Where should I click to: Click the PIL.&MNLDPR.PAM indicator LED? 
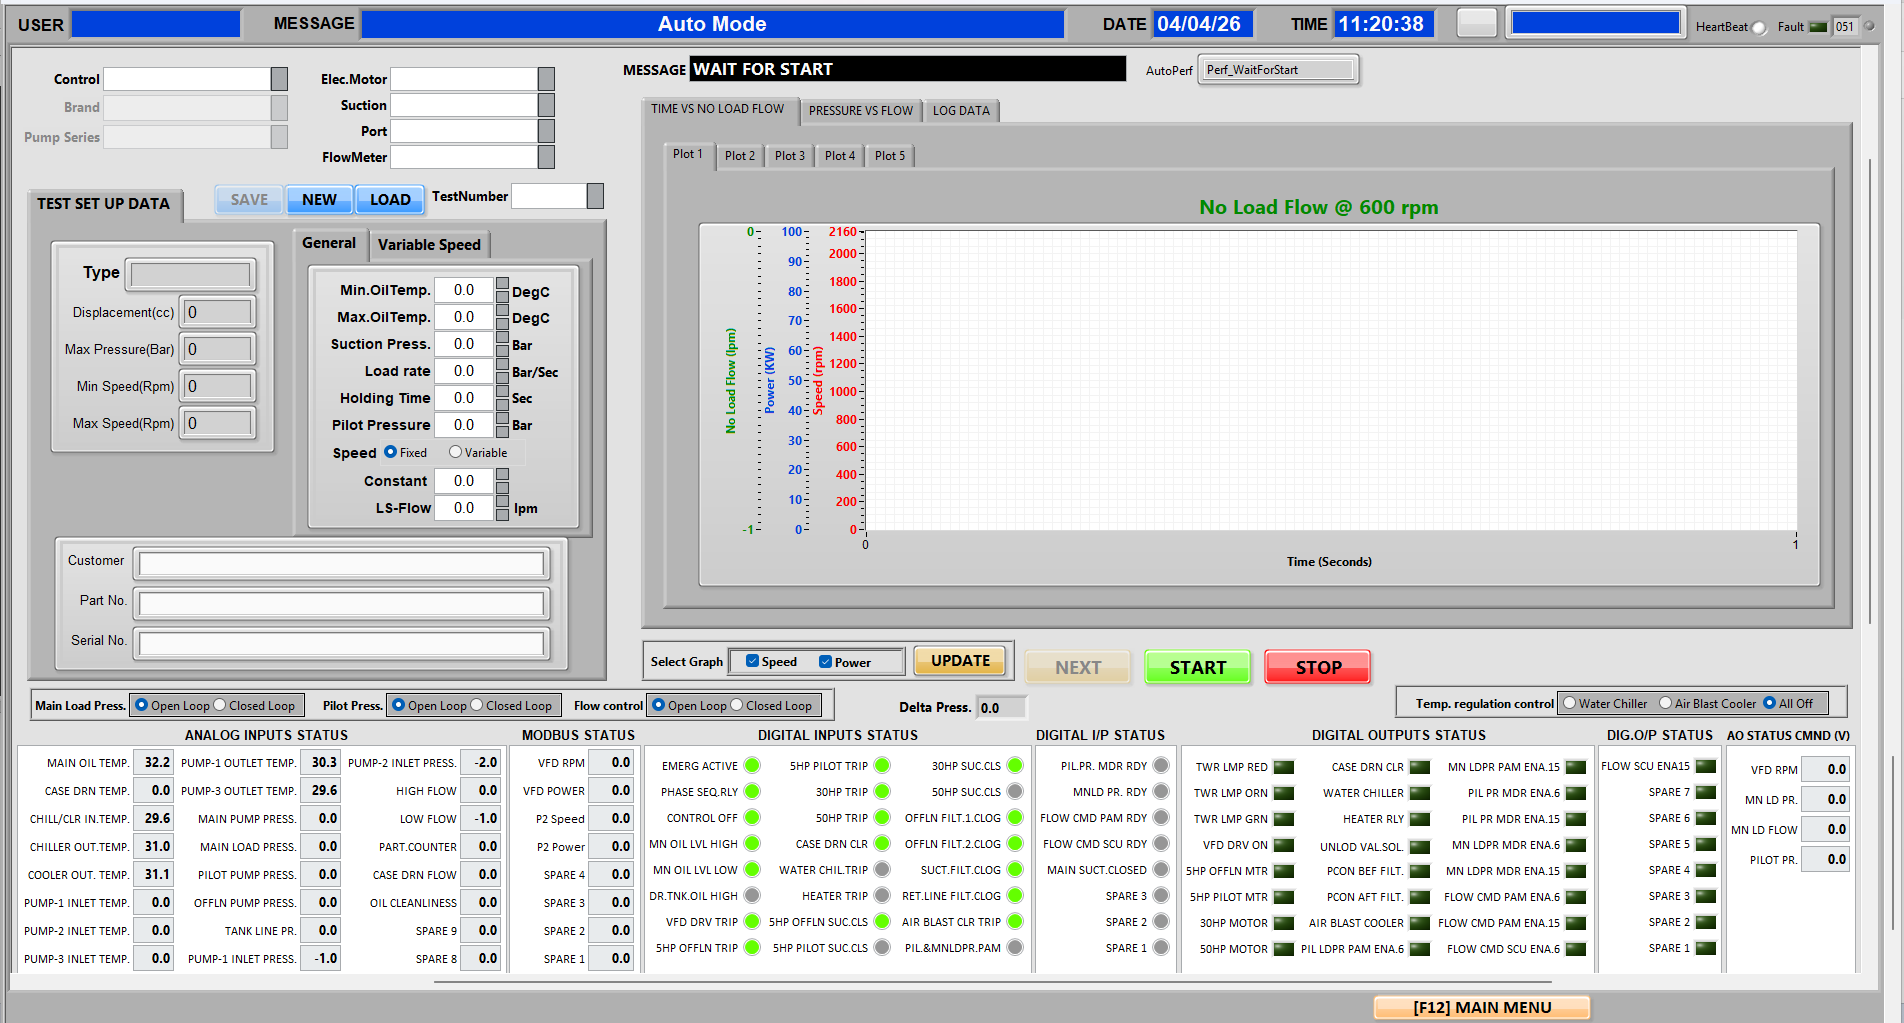pos(1015,948)
